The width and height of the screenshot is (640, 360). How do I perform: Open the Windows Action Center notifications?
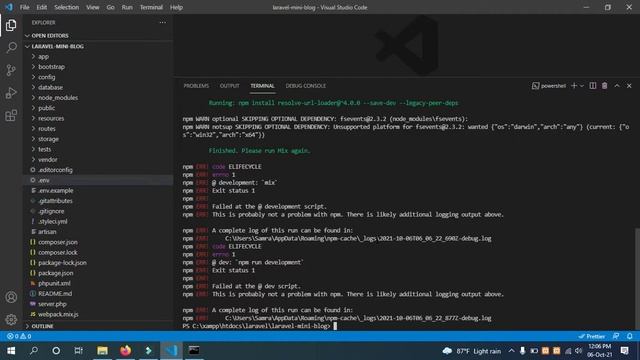coord(624,351)
